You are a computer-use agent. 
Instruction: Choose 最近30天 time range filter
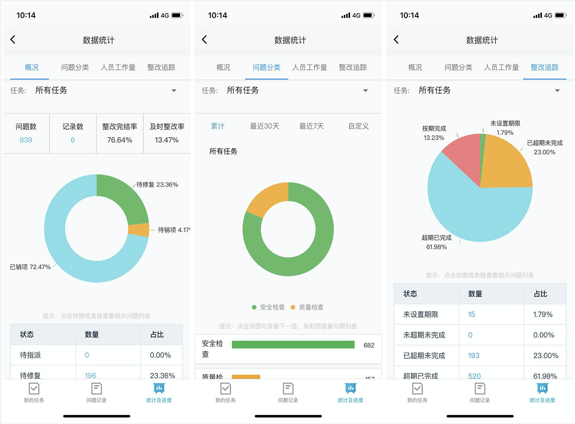[264, 126]
